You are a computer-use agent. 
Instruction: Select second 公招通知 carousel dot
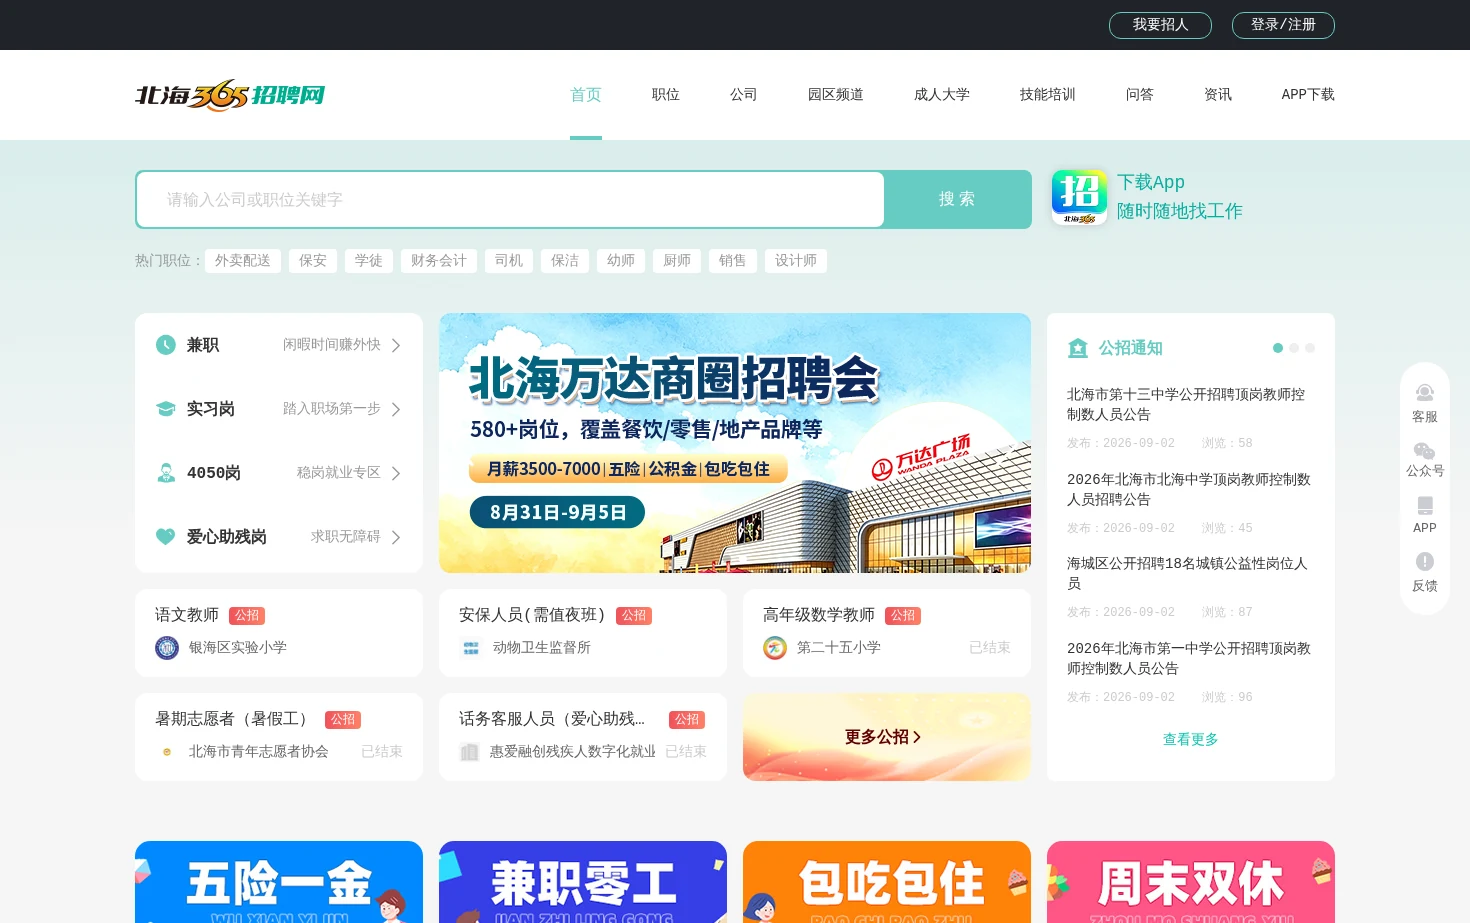coord(1294,348)
